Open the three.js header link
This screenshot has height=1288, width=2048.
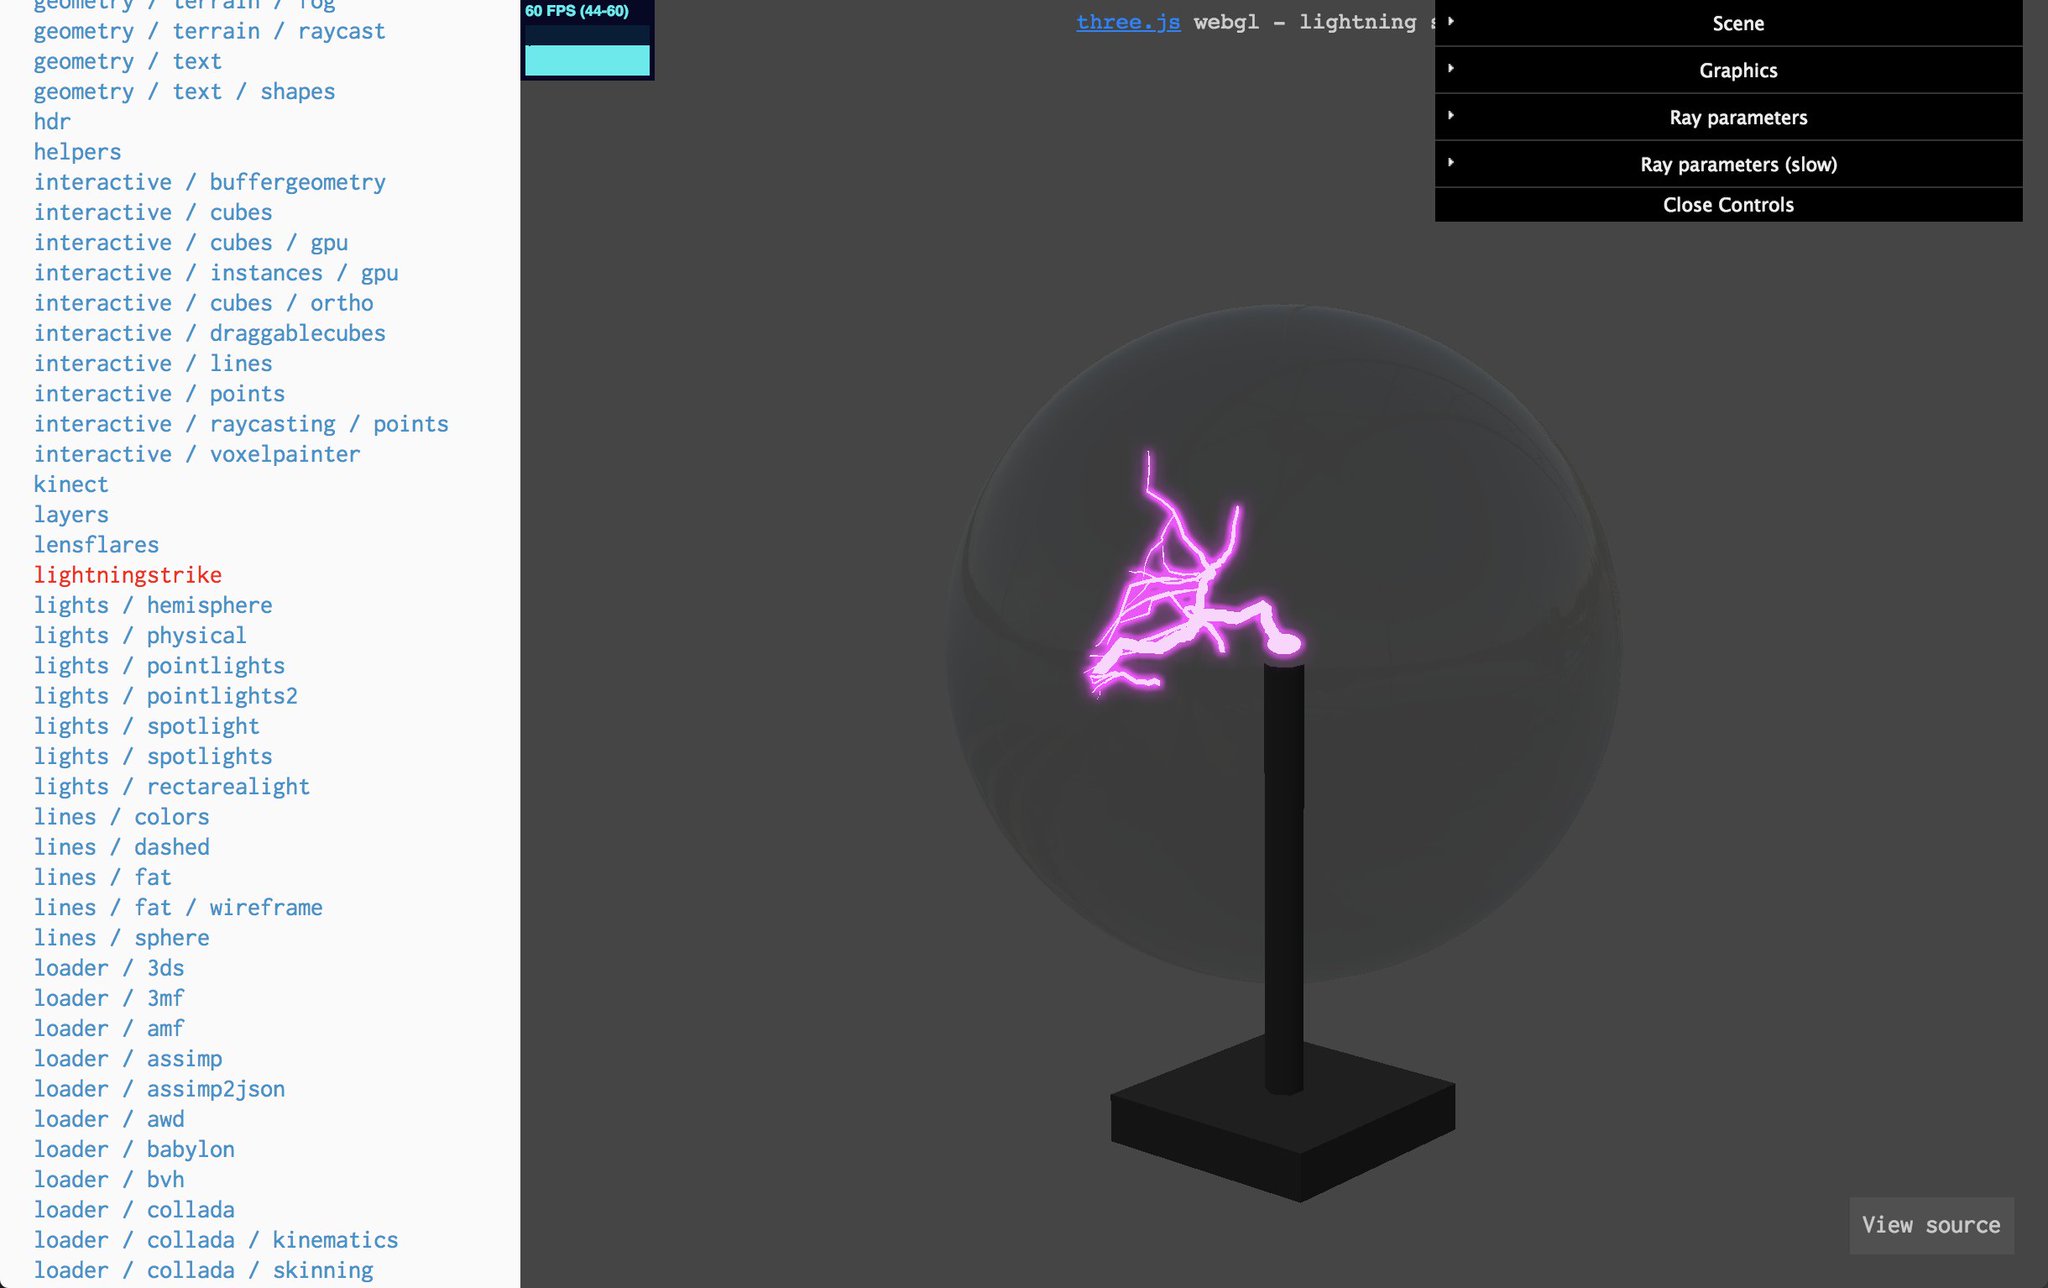coord(1127,22)
